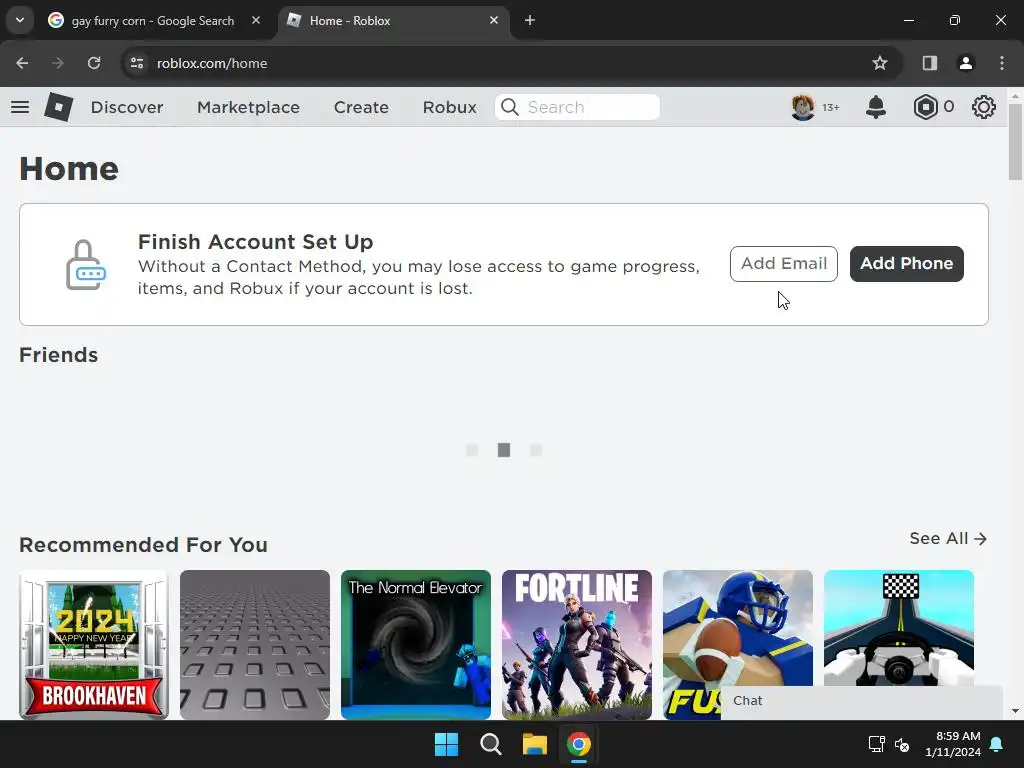Screen dimensions: 1024x768
Task: Open taskbar notification bell
Action: click(997, 744)
